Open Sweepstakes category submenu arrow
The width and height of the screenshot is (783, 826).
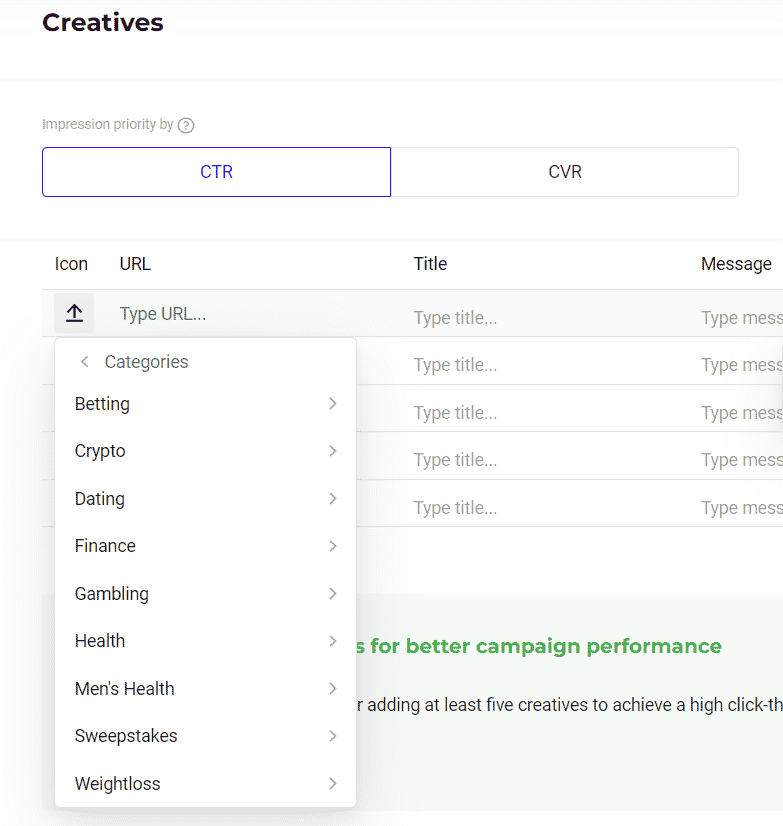tap(332, 736)
